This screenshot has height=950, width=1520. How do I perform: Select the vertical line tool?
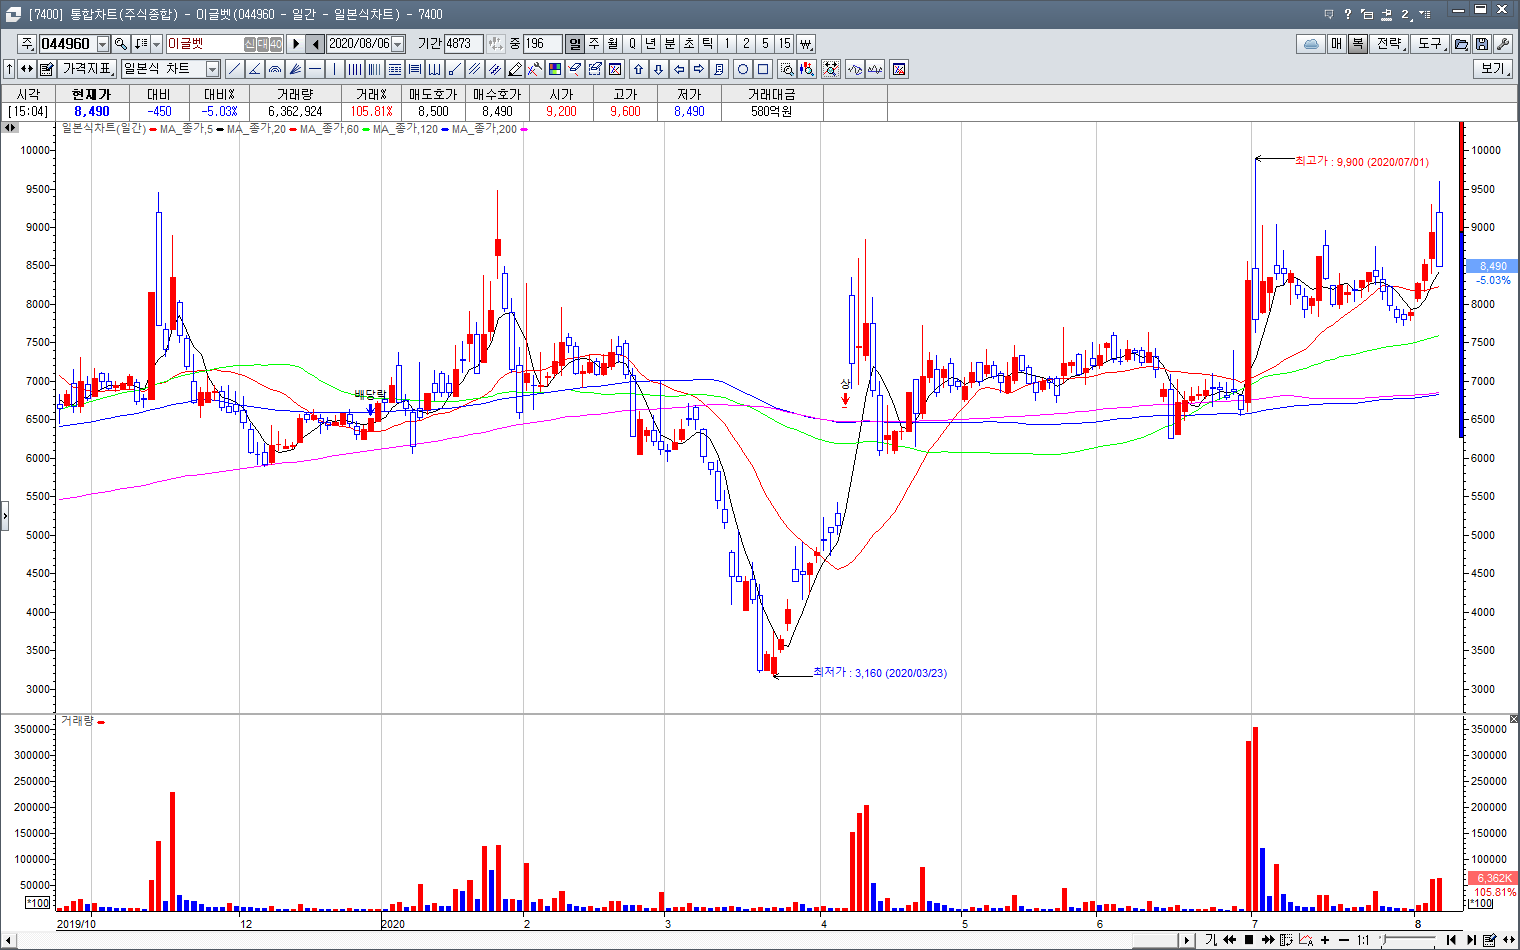click(x=335, y=69)
